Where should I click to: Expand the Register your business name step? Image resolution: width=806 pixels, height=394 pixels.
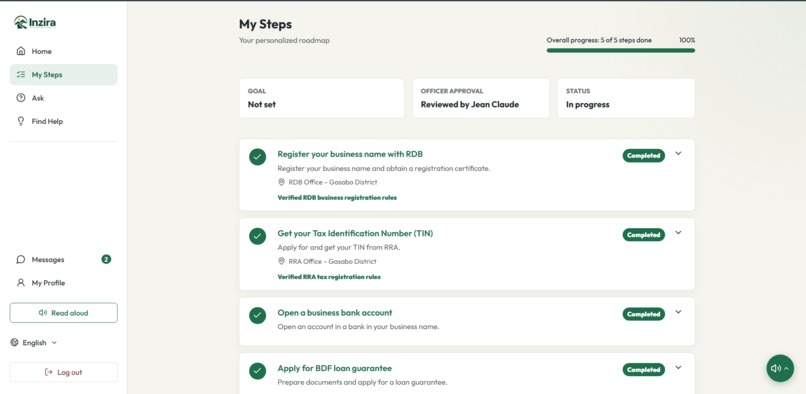pyautogui.click(x=678, y=153)
